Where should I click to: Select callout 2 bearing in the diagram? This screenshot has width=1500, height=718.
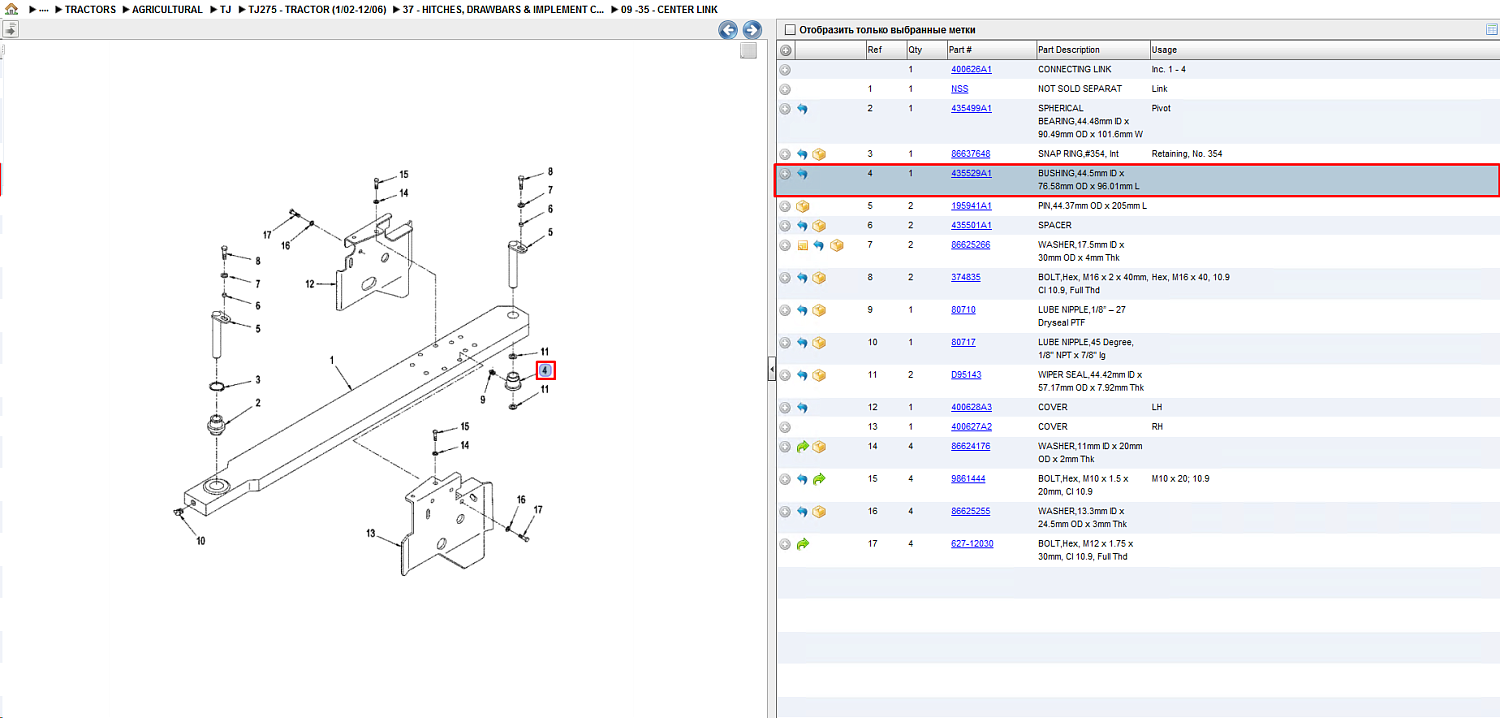257,403
